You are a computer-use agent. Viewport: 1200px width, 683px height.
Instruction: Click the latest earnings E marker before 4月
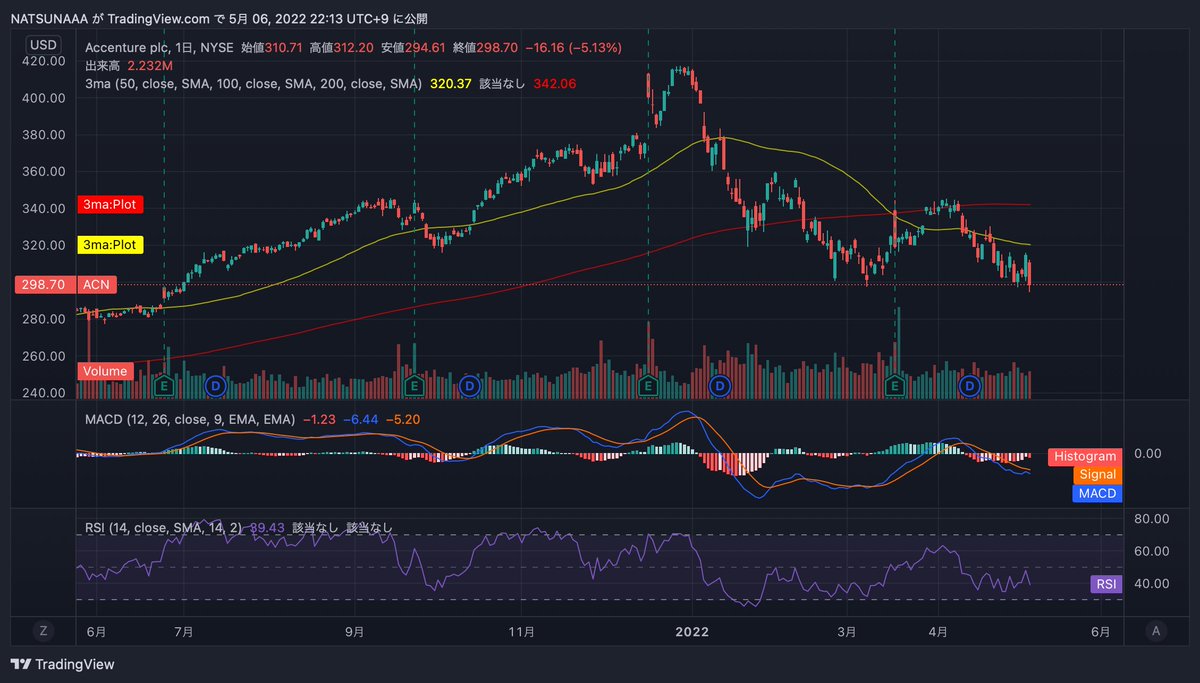(895, 384)
